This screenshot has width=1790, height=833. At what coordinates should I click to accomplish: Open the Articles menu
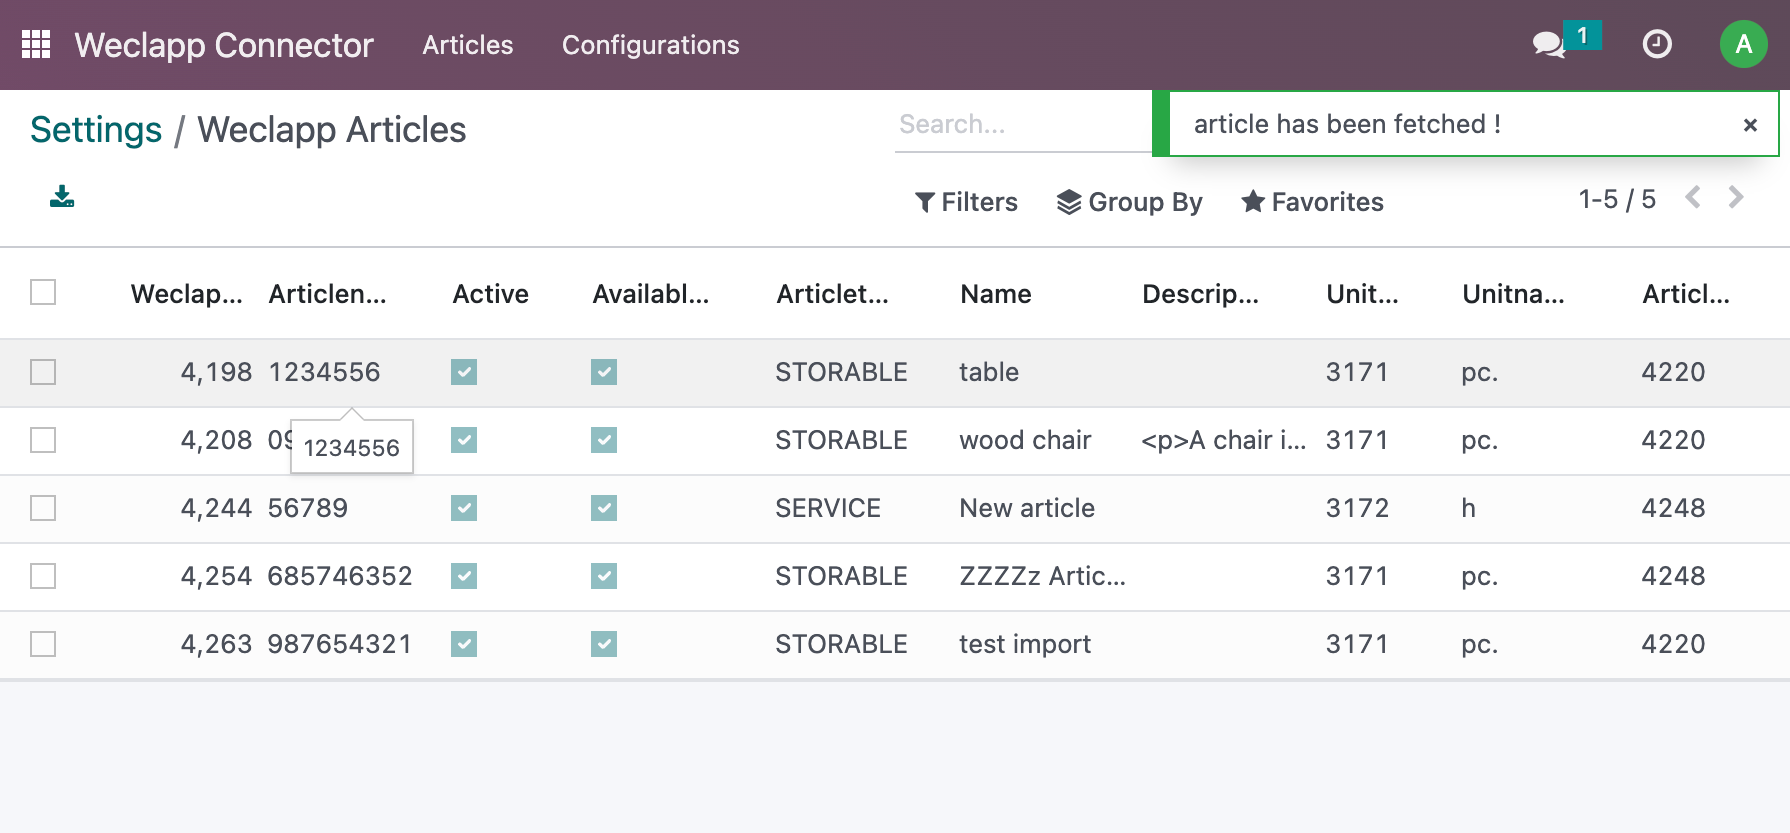[467, 45]
